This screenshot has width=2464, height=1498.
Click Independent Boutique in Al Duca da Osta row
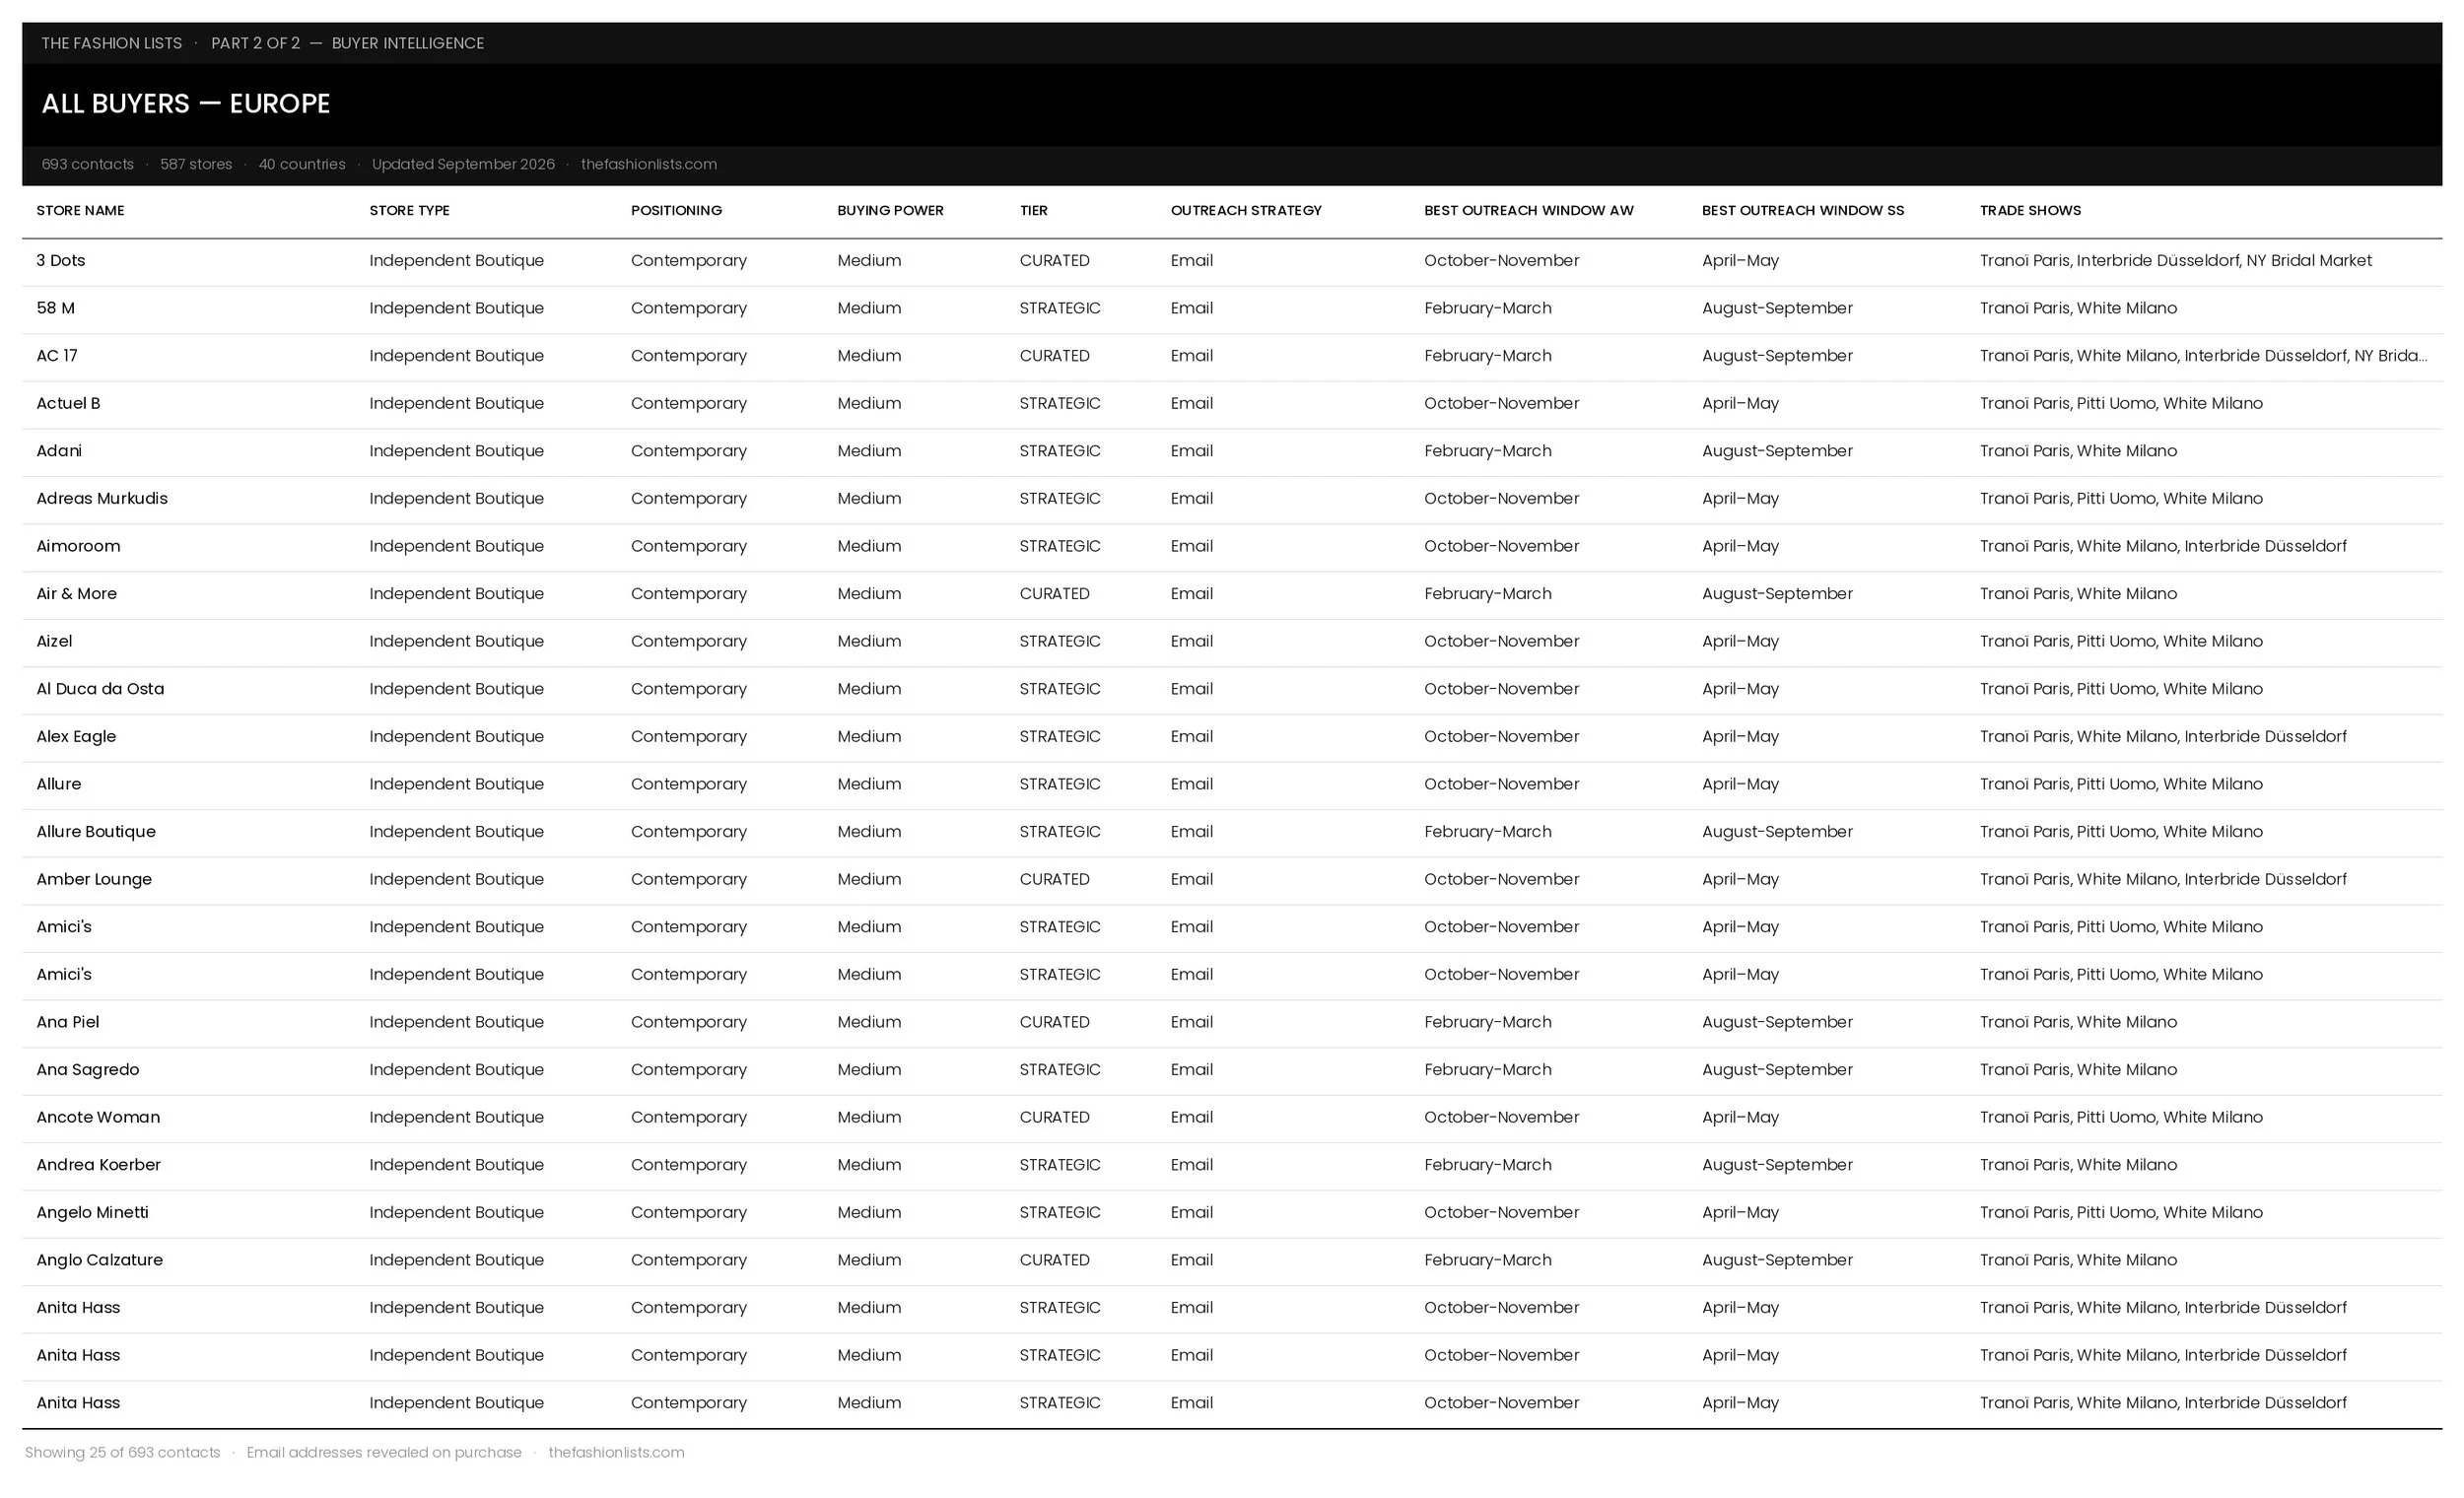pos(456,688)
